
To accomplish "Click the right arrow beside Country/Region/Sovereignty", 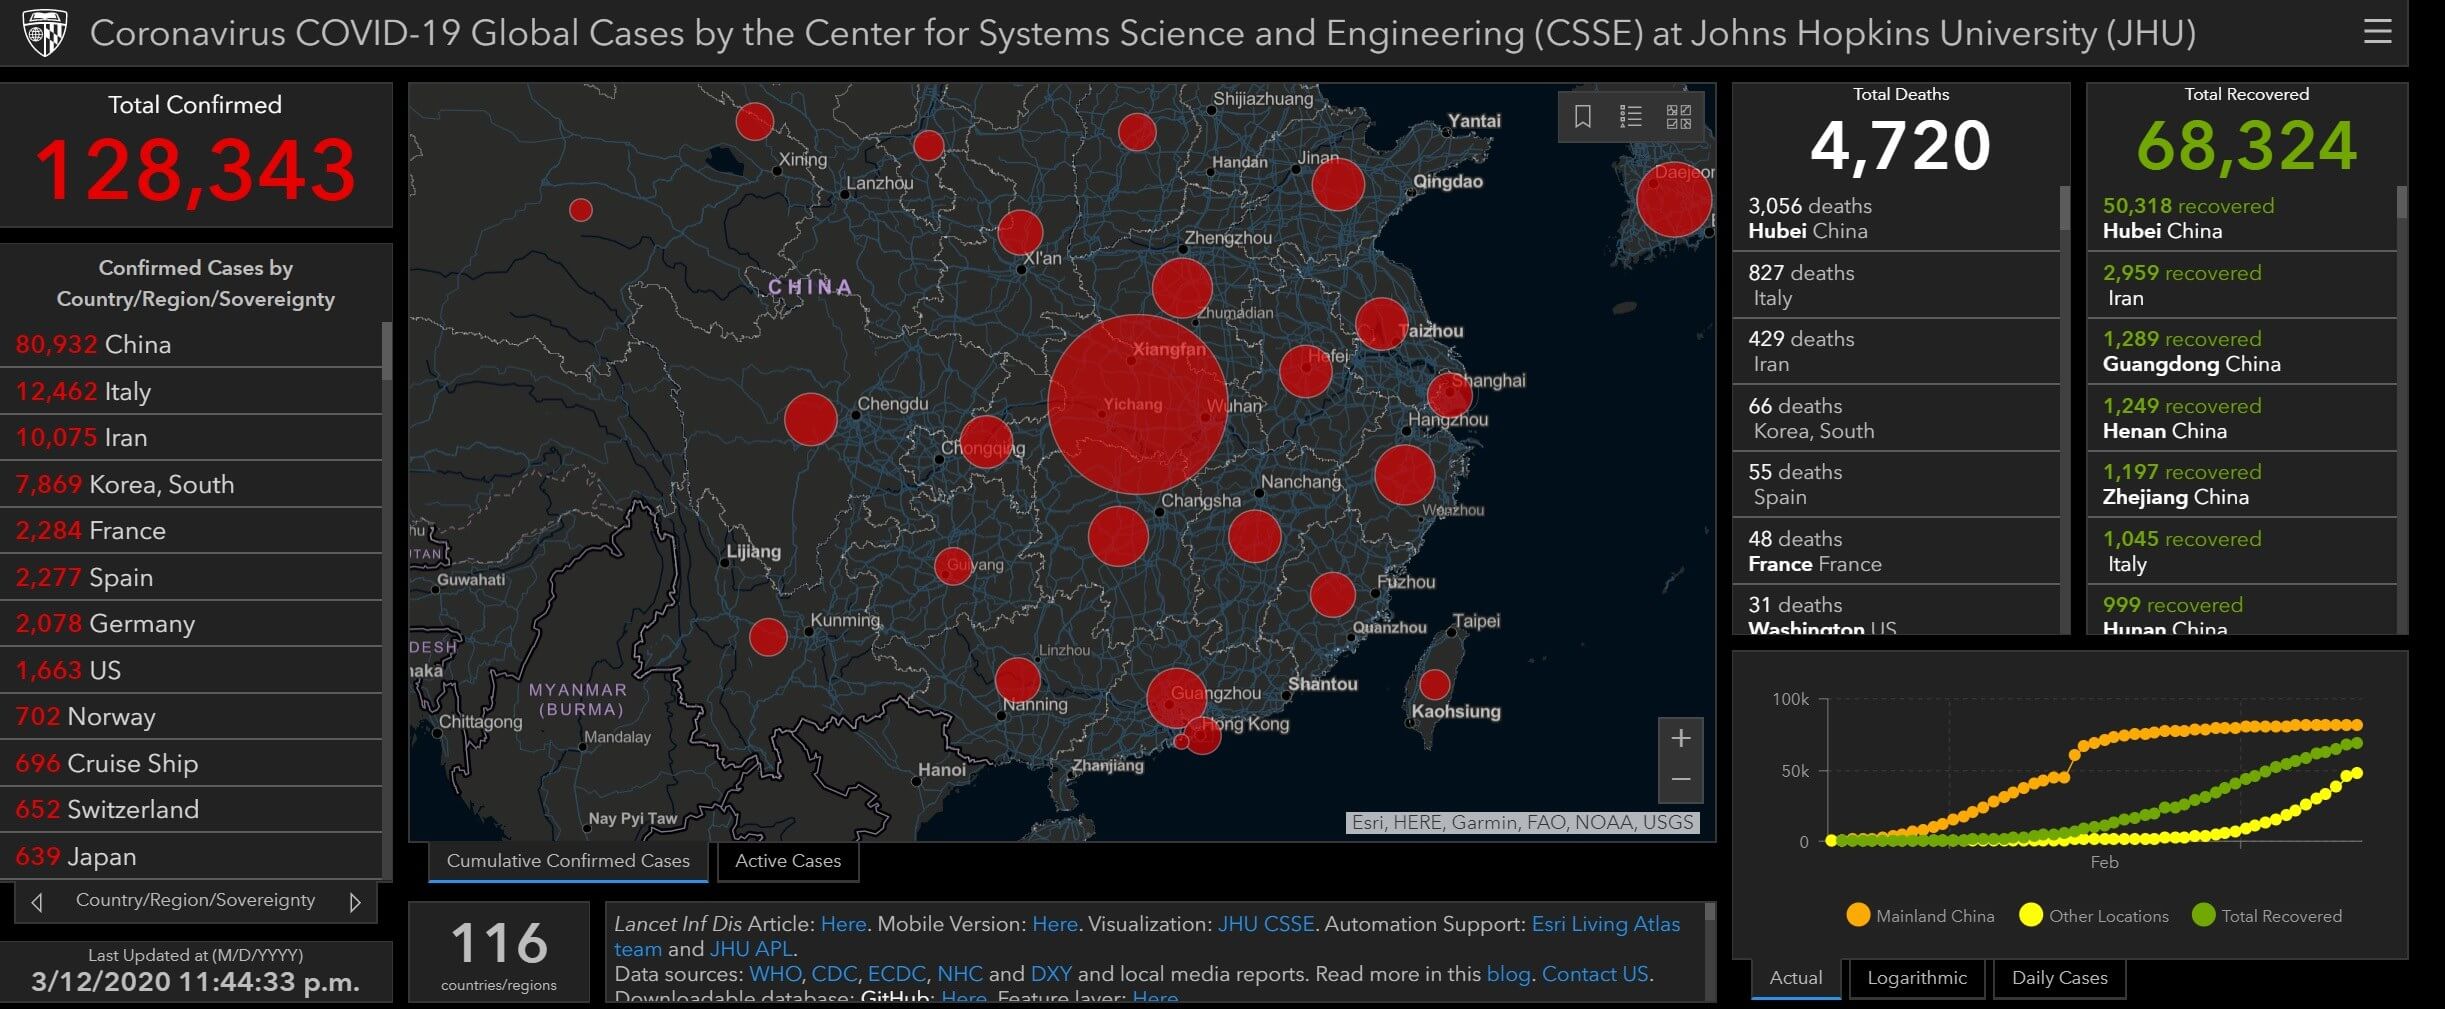I will click(x=354, y=902).
